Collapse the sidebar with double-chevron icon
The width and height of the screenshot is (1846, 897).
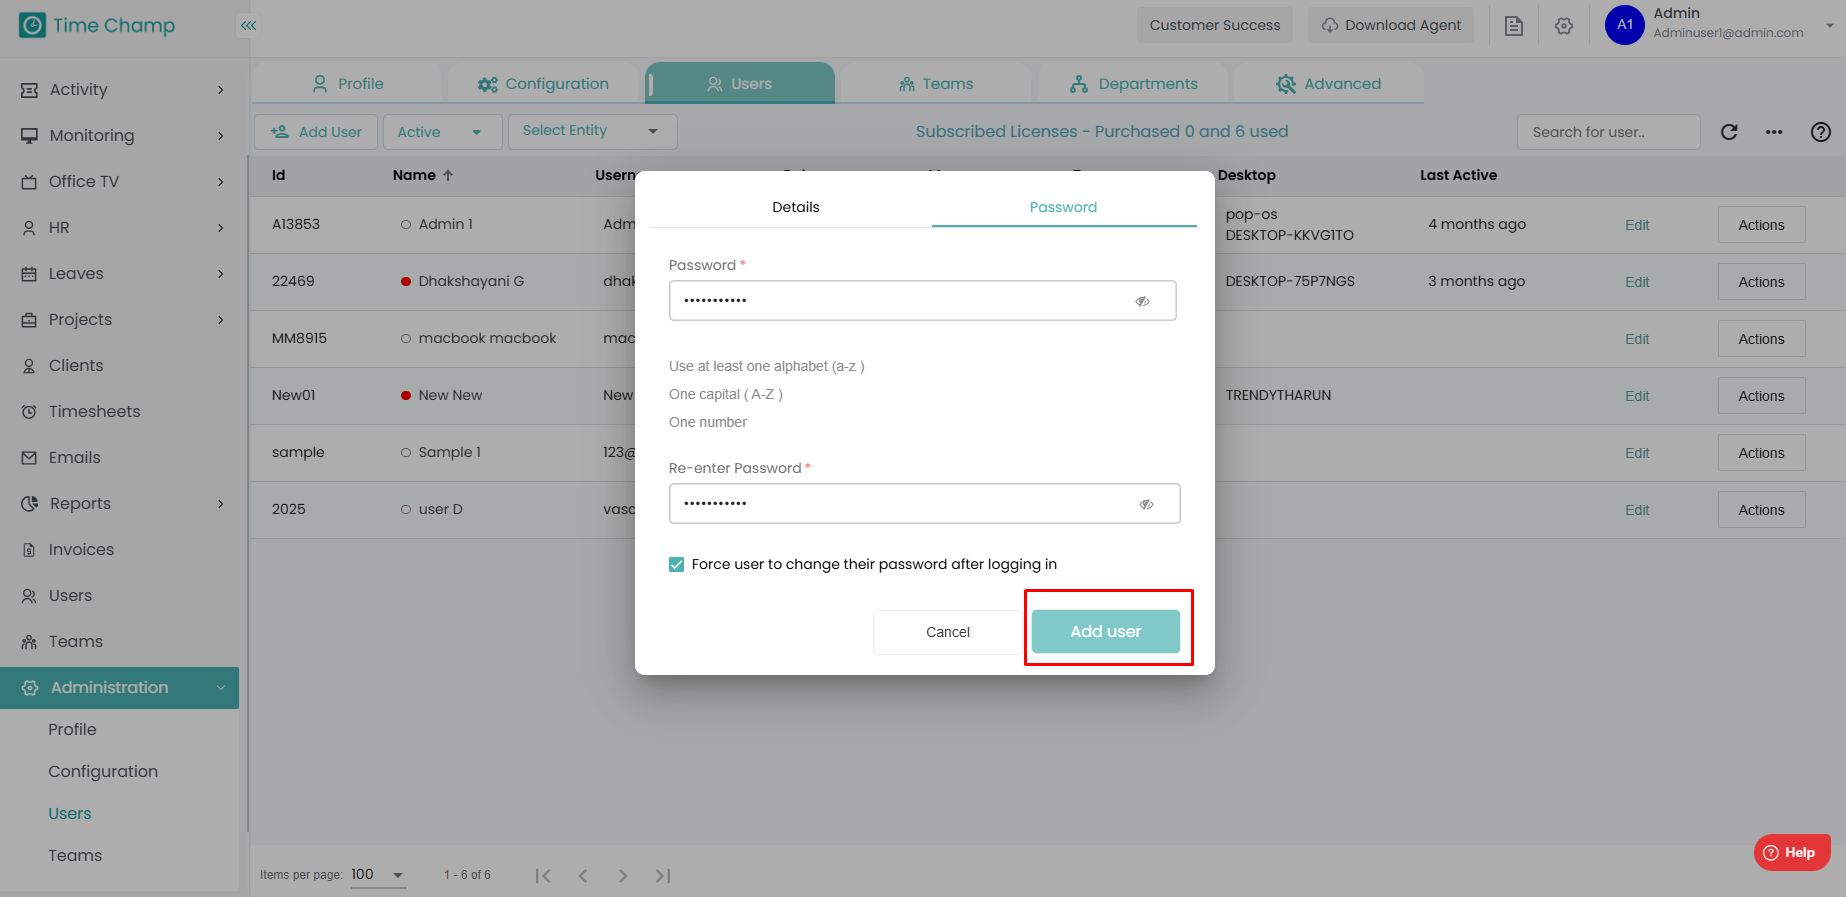point(249,25)
